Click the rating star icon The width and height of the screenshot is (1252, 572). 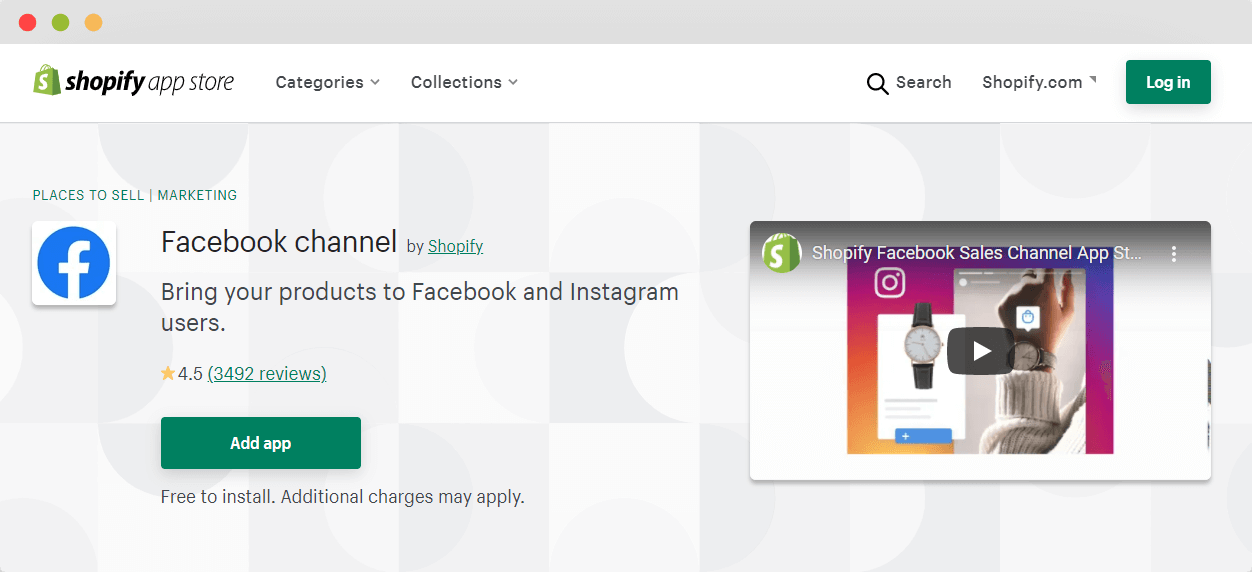[x=168, y=373]
